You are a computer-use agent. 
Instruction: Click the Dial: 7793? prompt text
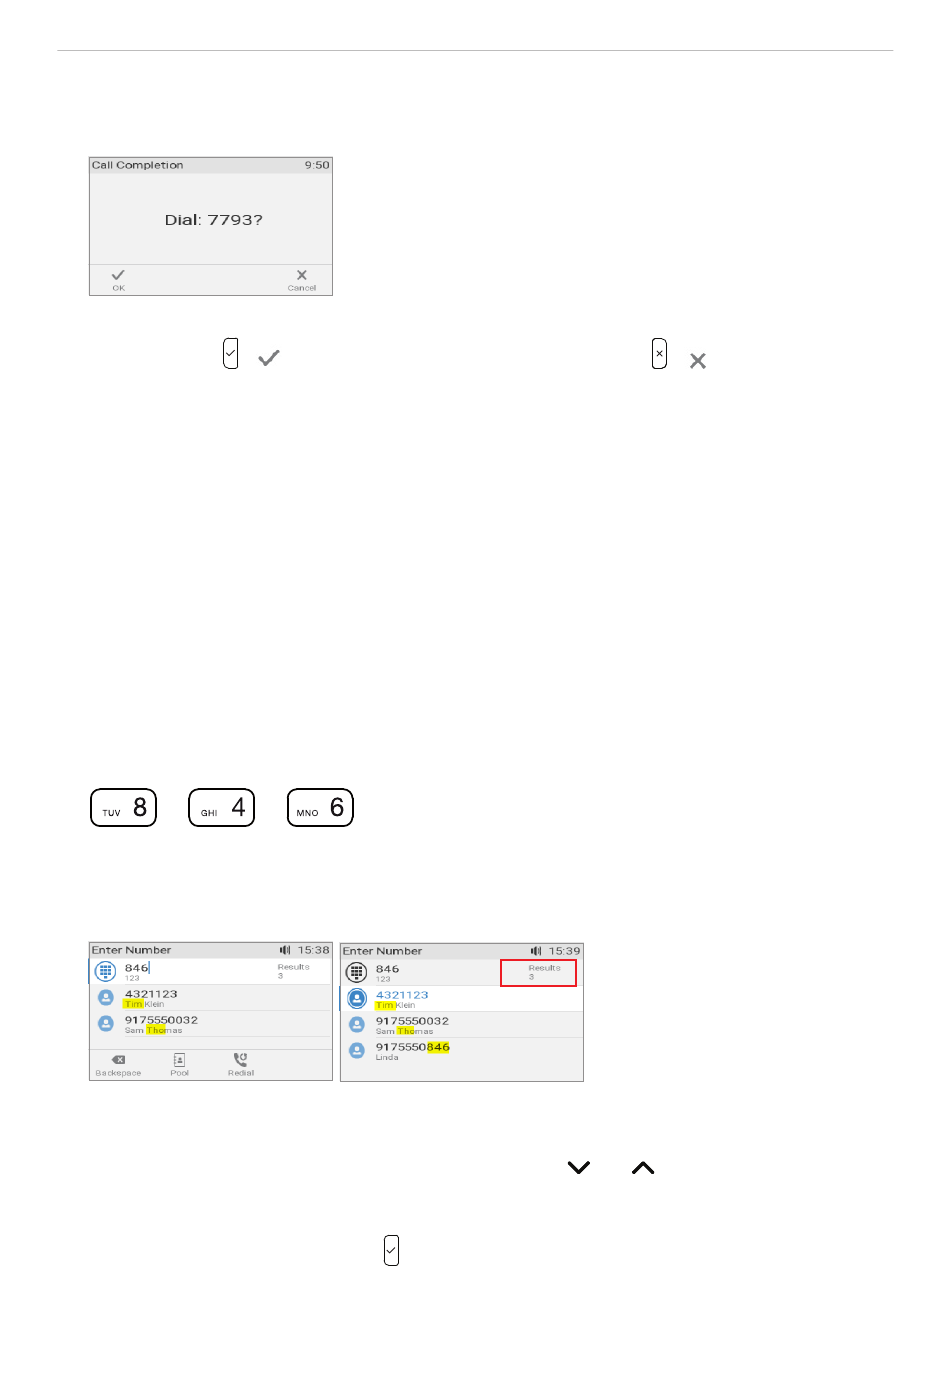point(214,220)
